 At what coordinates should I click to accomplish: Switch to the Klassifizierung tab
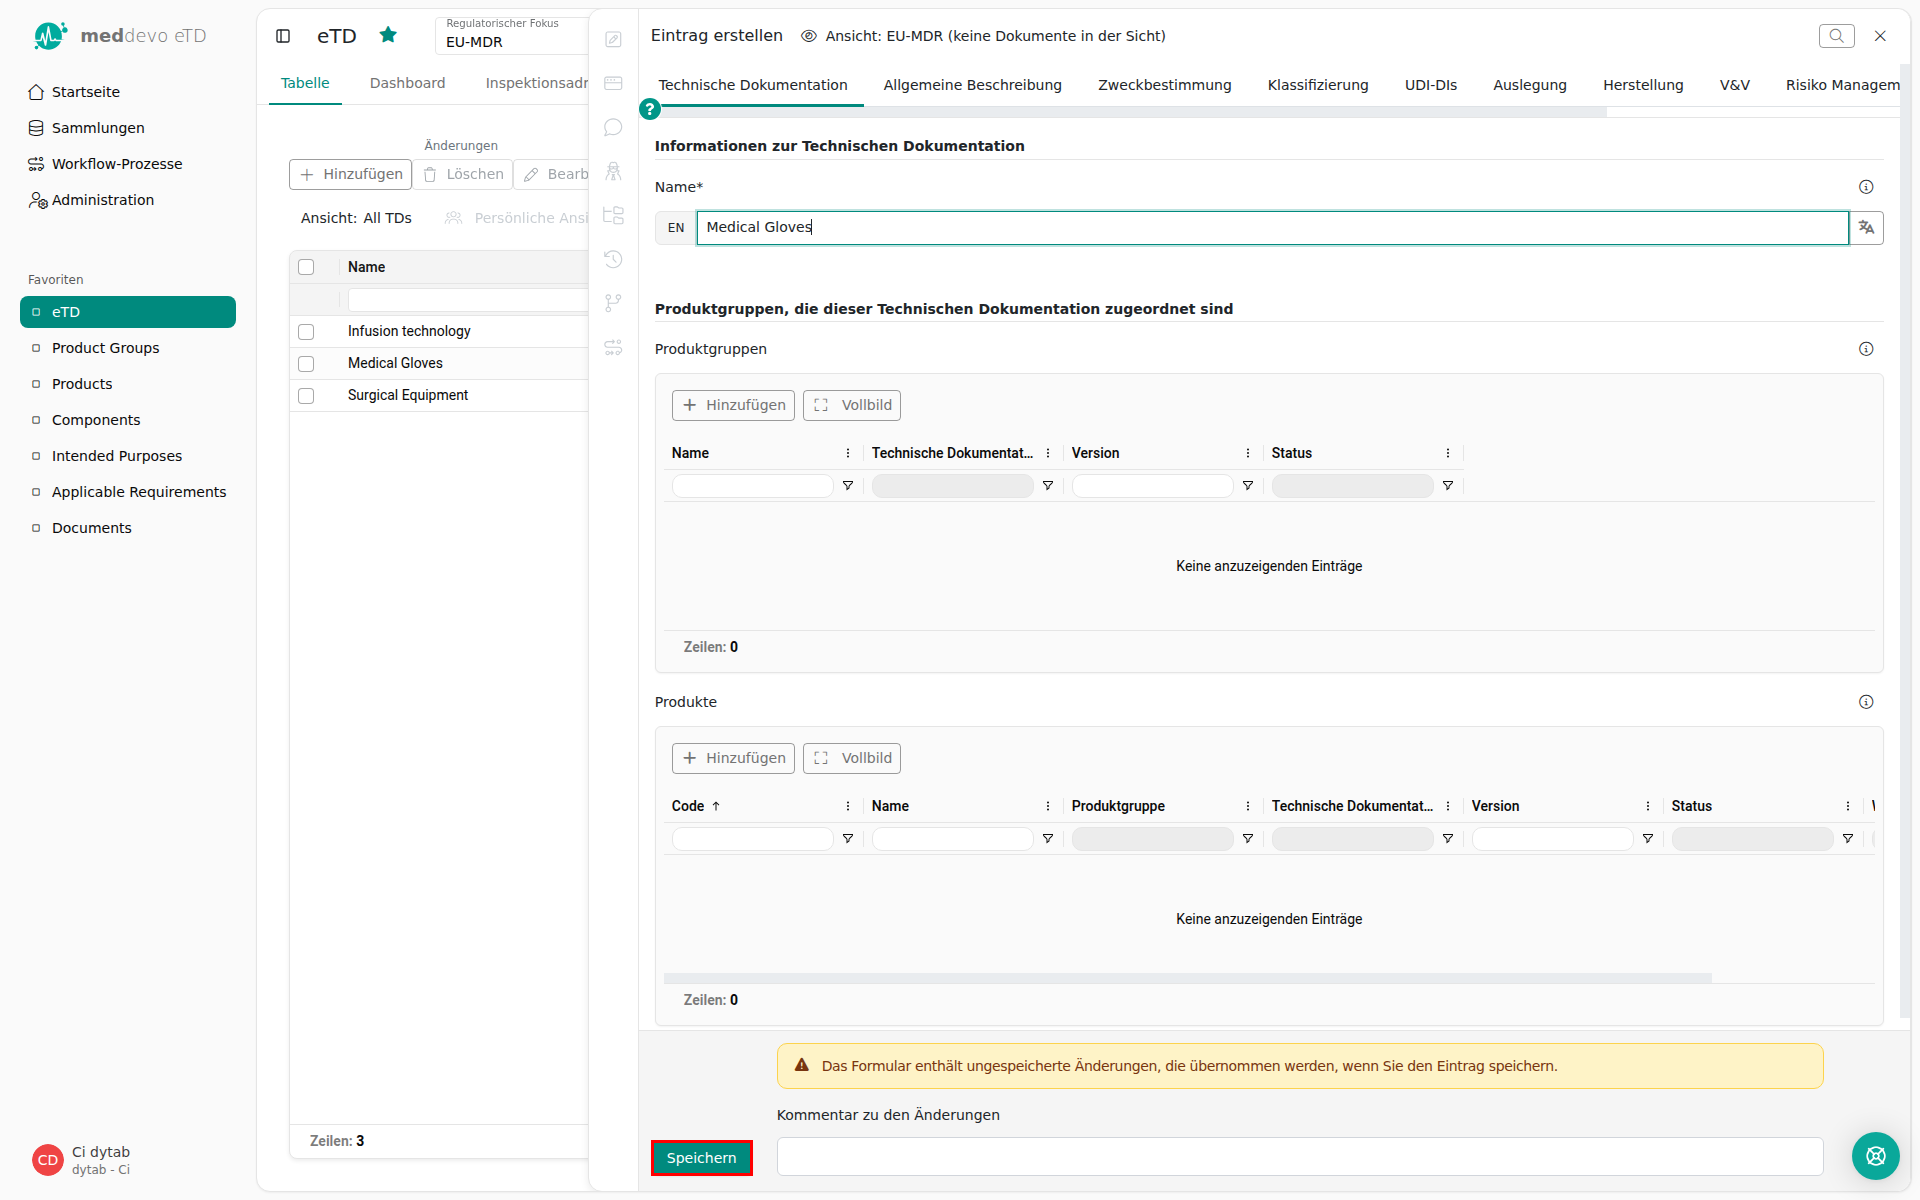tap(1318, 85)
